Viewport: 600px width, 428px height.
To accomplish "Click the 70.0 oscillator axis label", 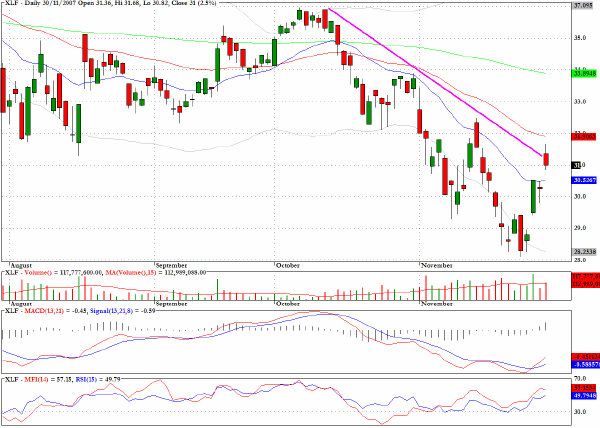I will coord(579,379).
